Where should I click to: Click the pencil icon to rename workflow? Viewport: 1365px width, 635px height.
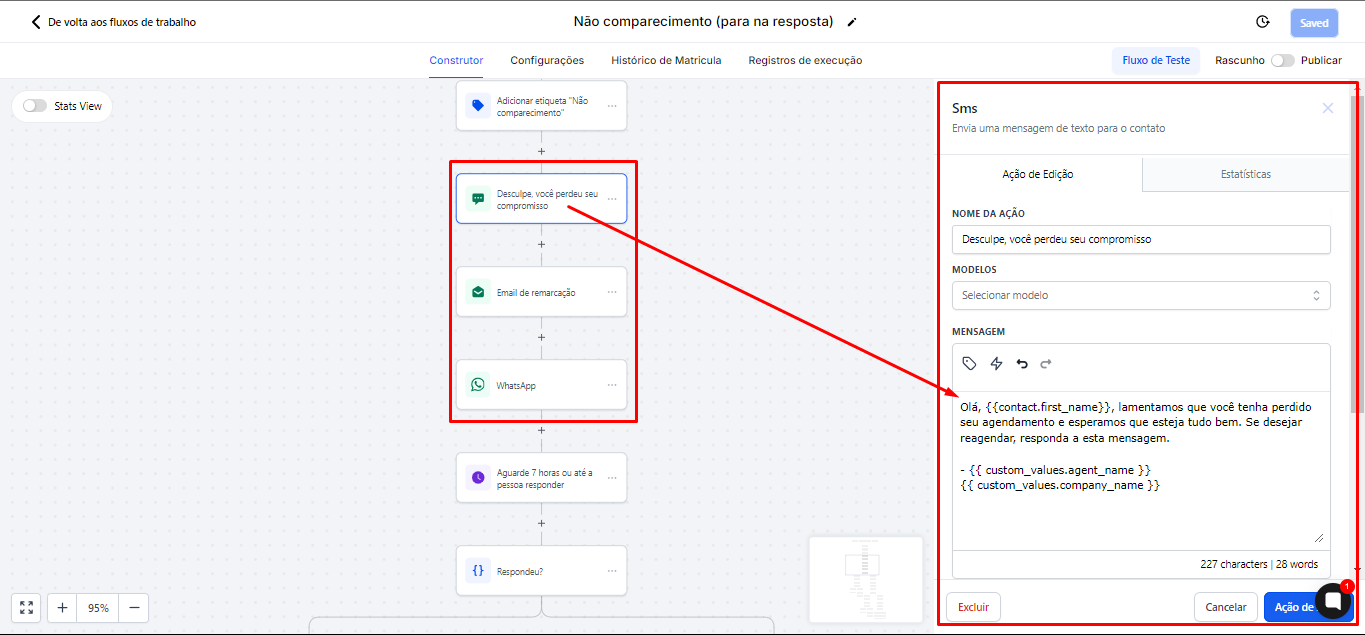852,22
